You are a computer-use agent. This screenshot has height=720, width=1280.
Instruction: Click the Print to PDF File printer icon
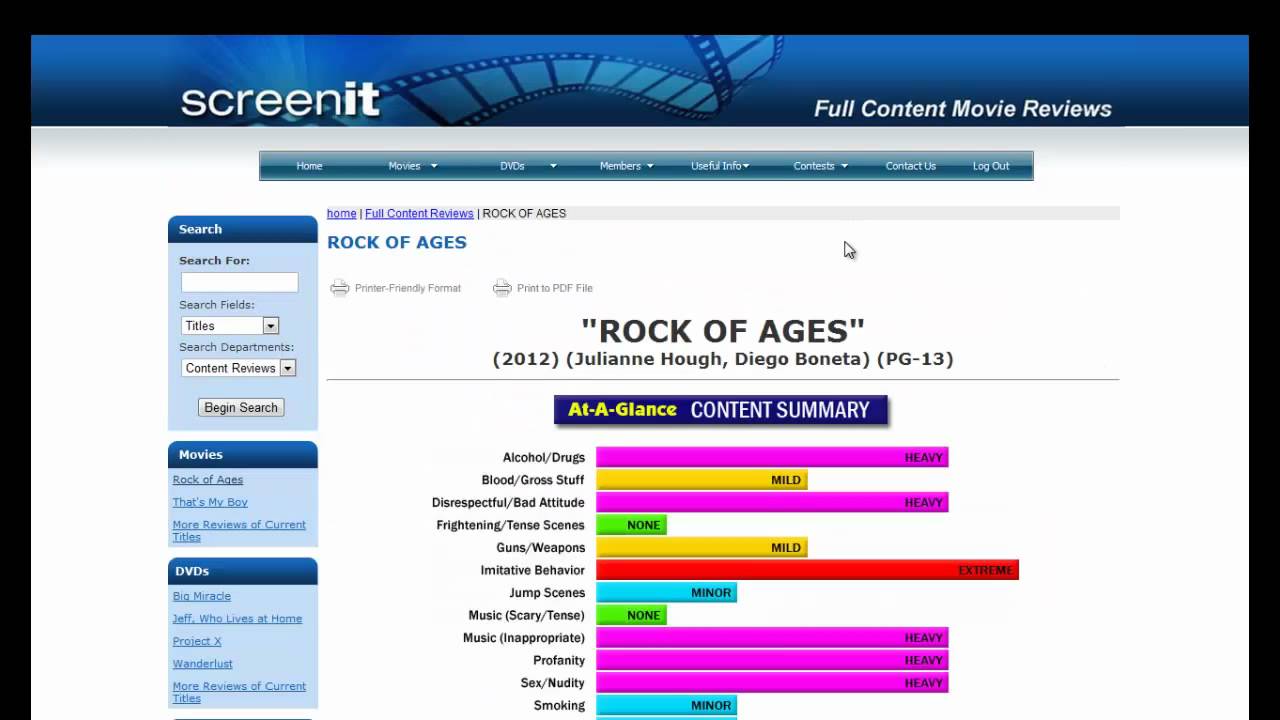[x=502, y=288]
